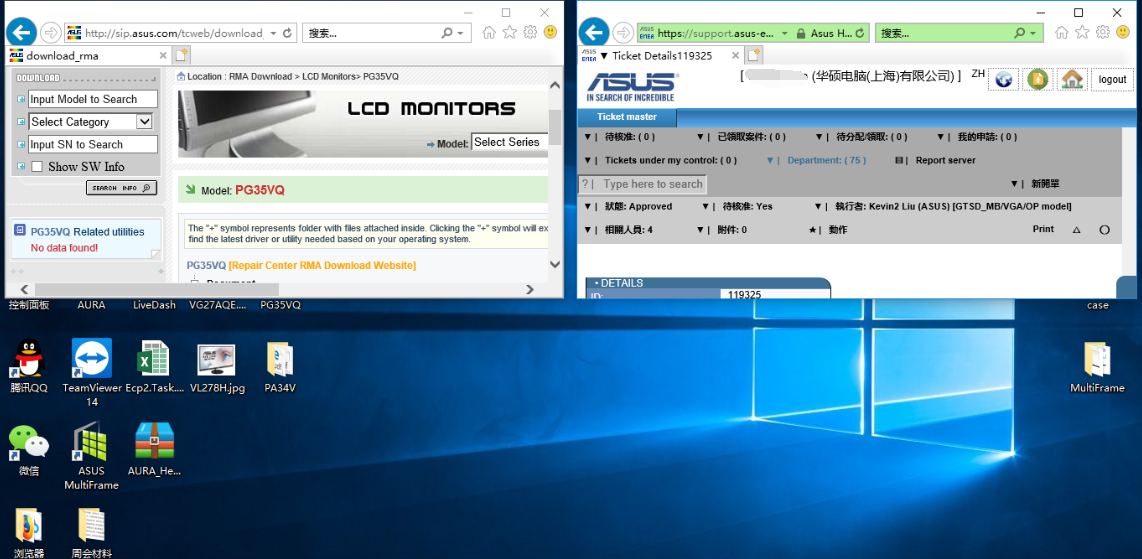The image size is (1142, 559).
Task: Open Tools gear in download_rma browser window
Action: click(530, 33)
